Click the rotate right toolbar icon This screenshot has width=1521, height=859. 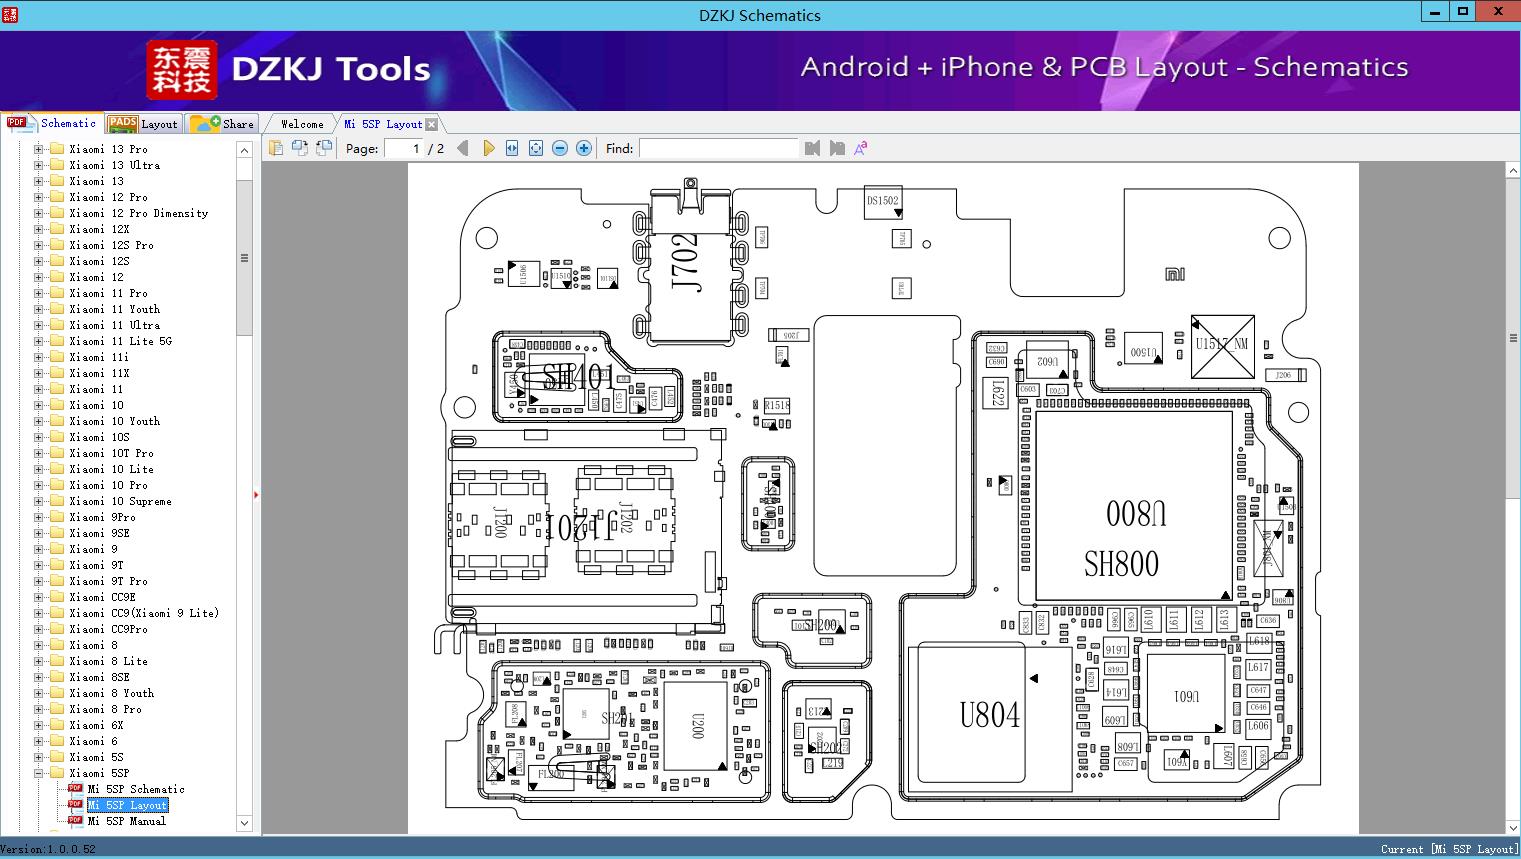[323, 148]
